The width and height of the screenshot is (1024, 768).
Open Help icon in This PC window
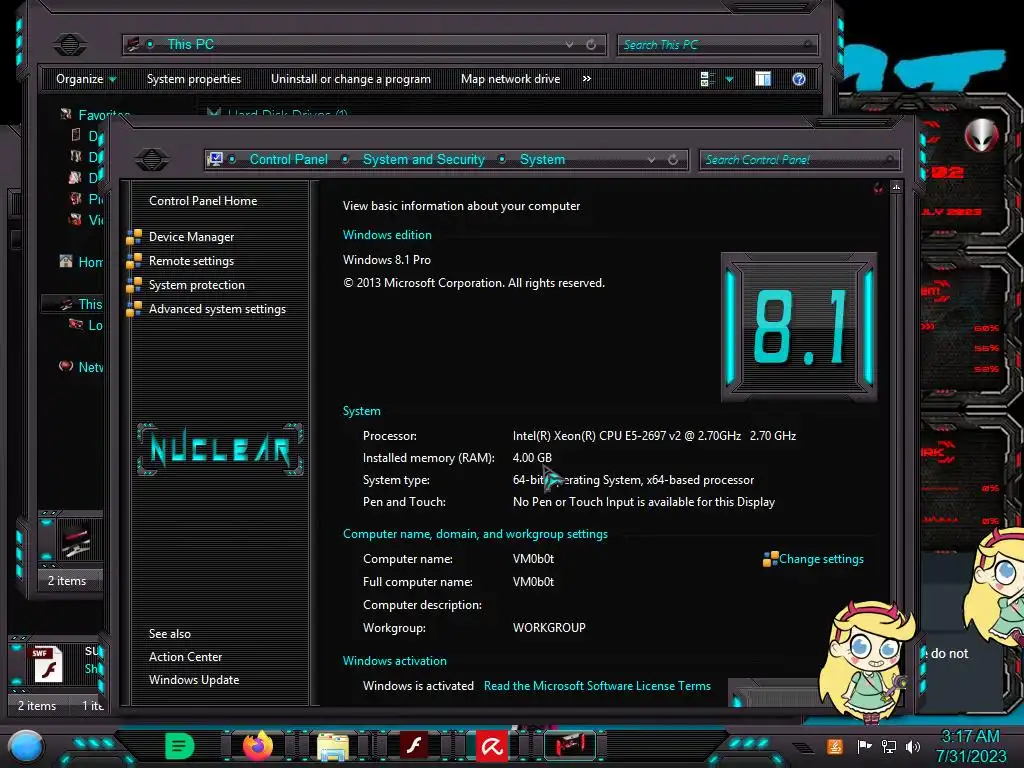pyautogui.click(x=799, y=79)
